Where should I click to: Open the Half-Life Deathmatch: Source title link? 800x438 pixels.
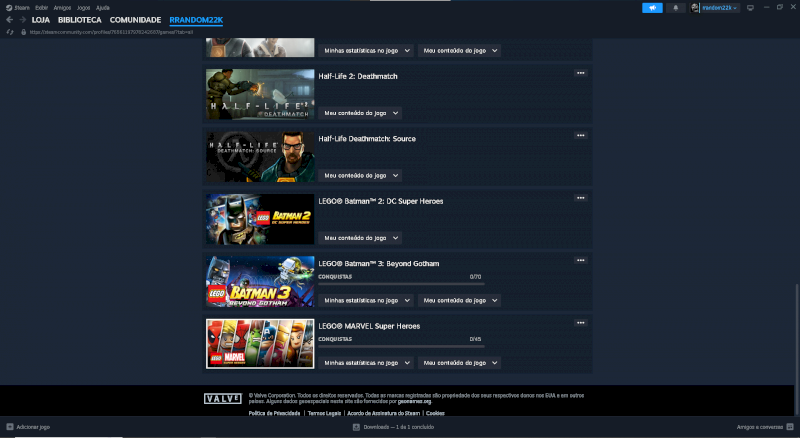(x=367, y=138)
